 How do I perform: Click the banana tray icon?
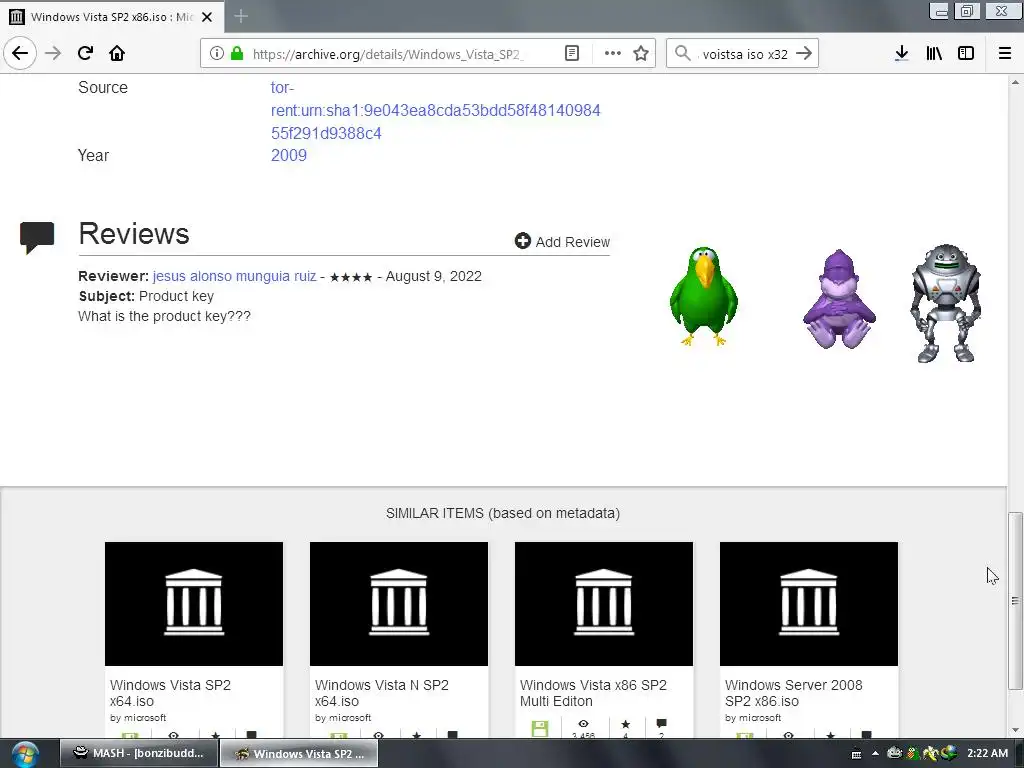[929, 754]
